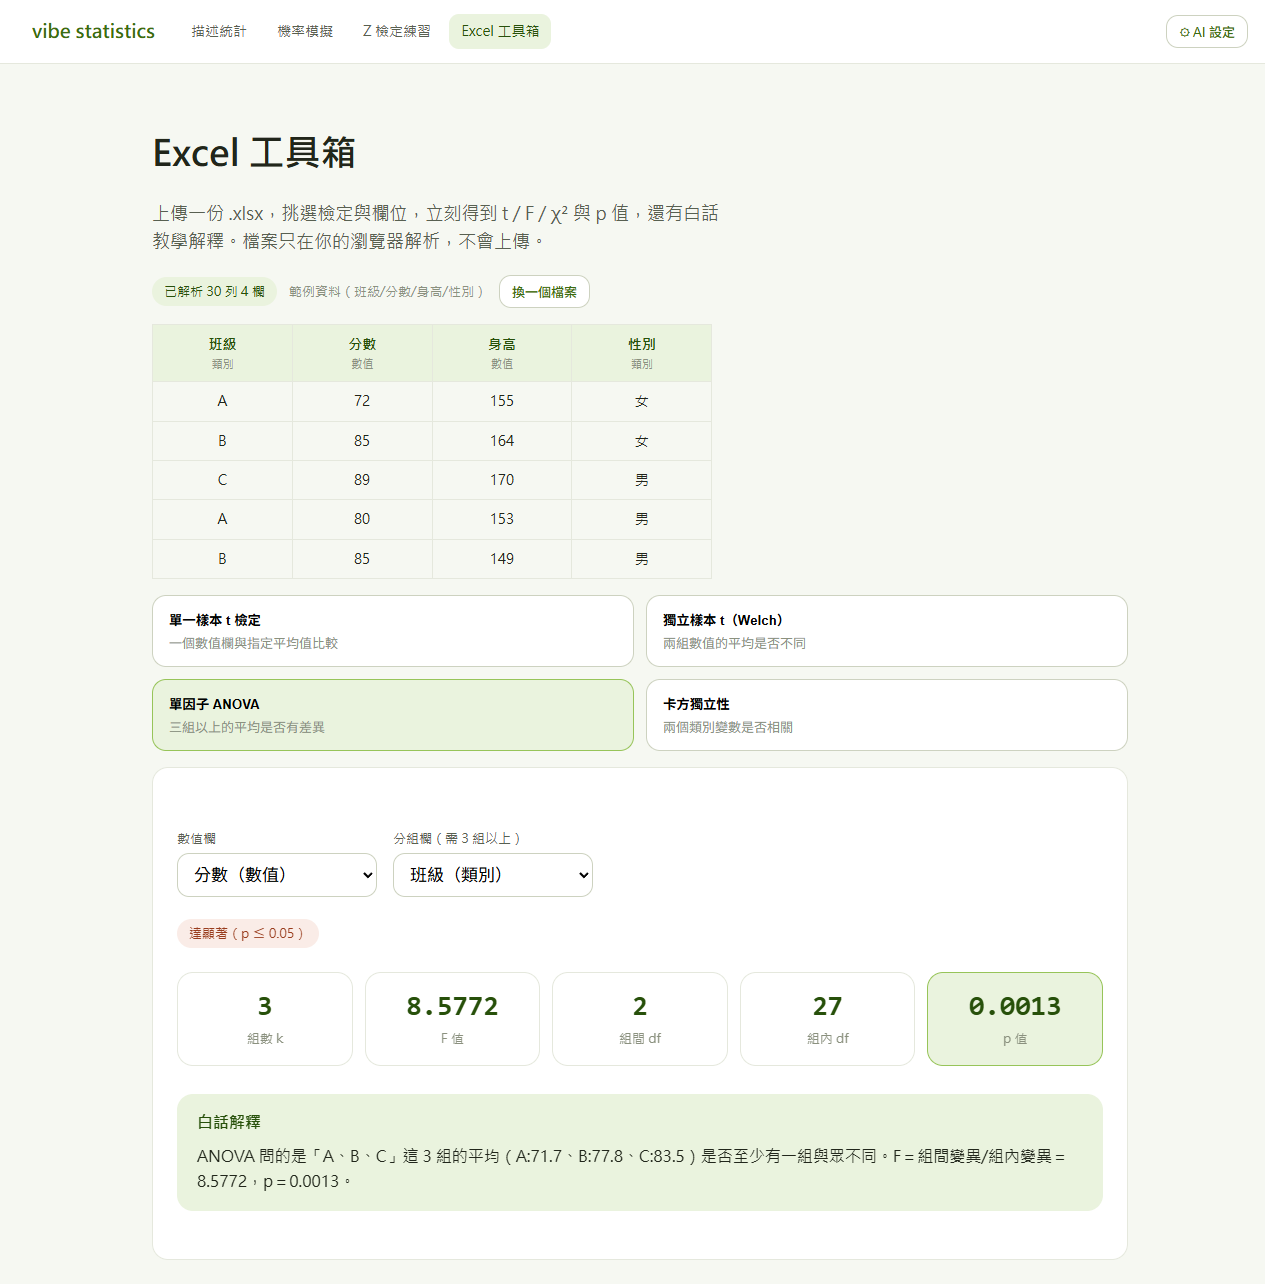Click the 分數 column header
Screen dimensions: 1265x1284
(362, 353)
